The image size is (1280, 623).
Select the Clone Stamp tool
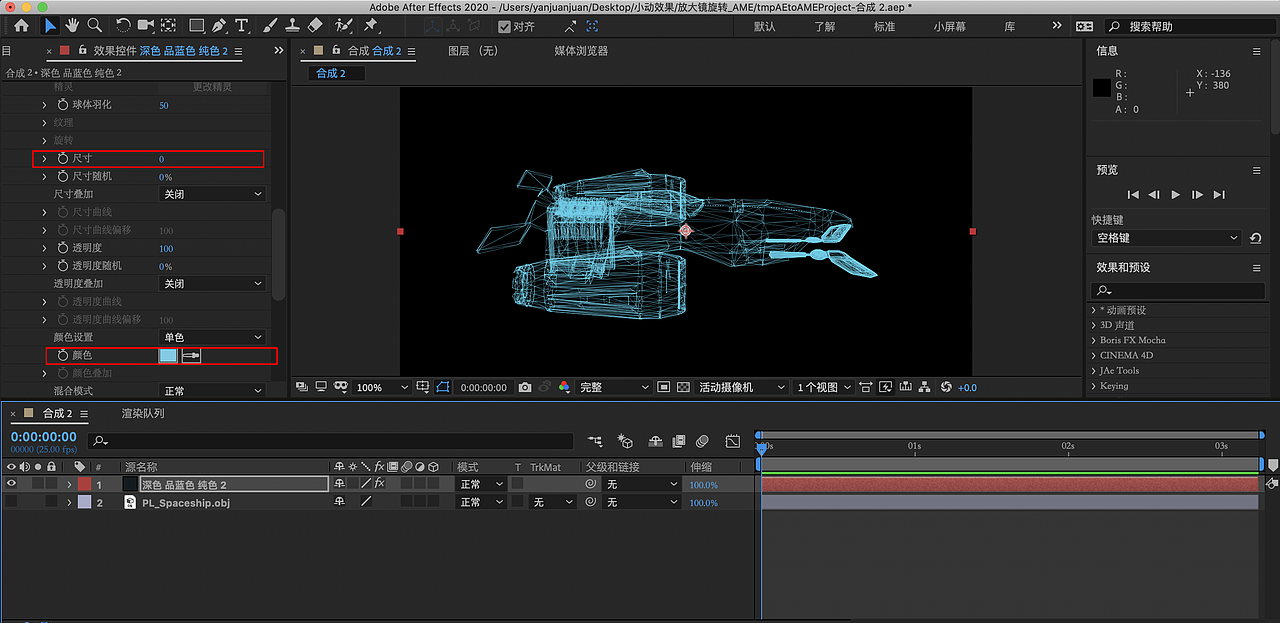(293, 26)
